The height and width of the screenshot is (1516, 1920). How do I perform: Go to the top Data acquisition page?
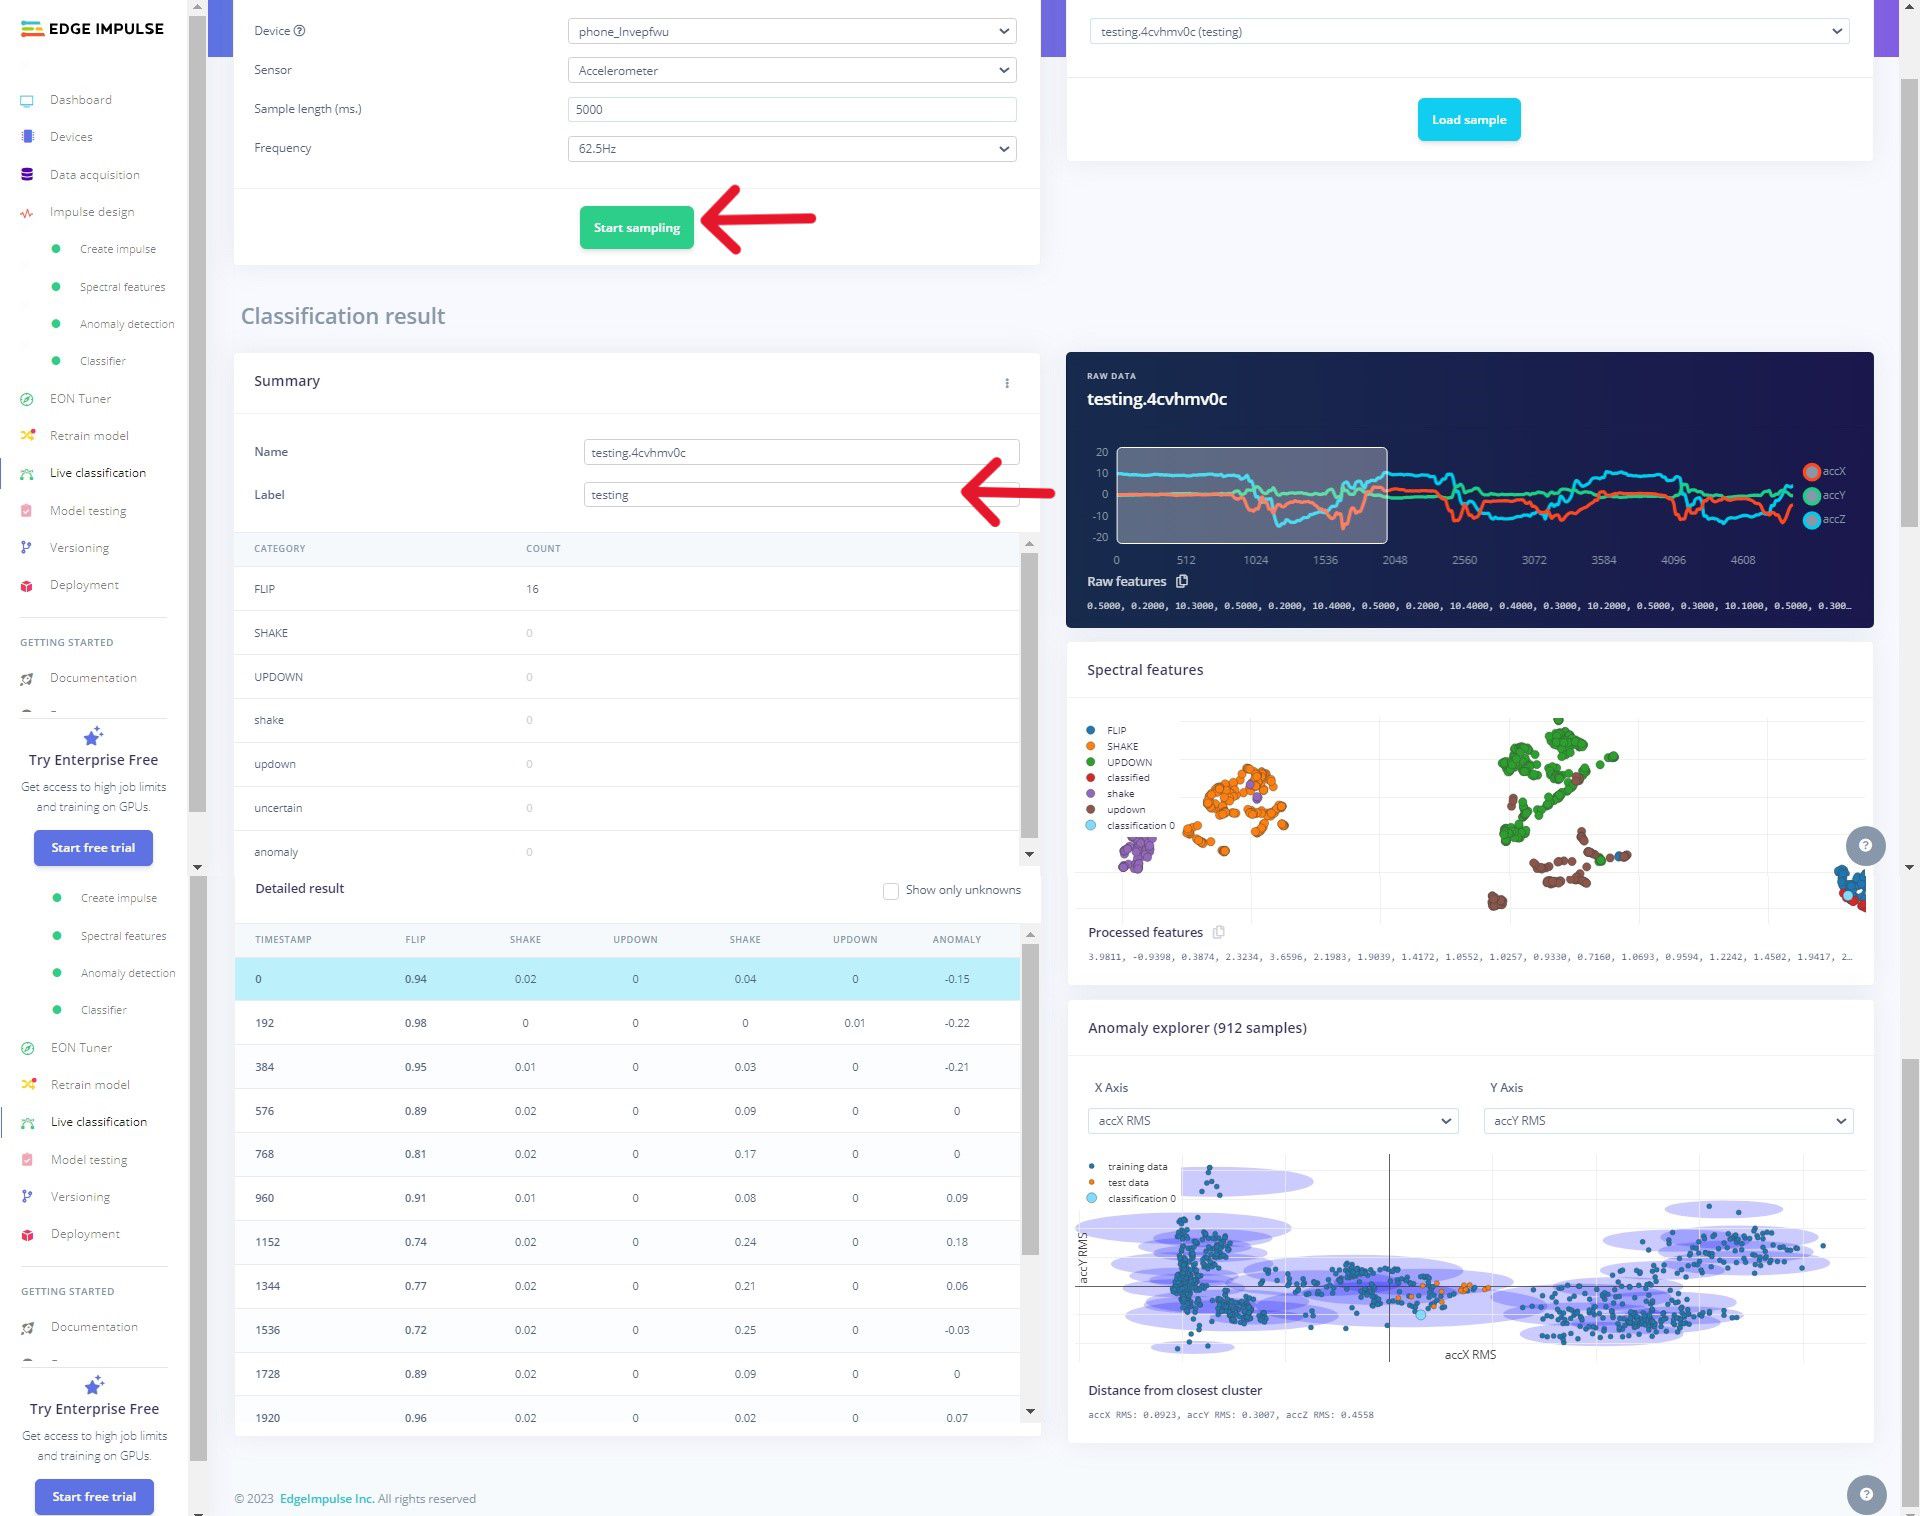(94, 175)
